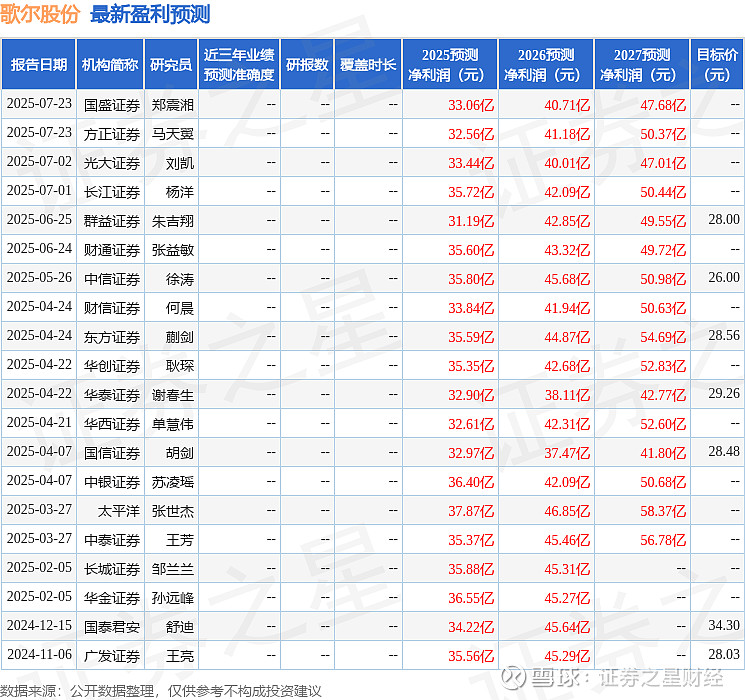
Task: Click the 近三年业绩预测准确度 column header
Action: pos(239,64)
